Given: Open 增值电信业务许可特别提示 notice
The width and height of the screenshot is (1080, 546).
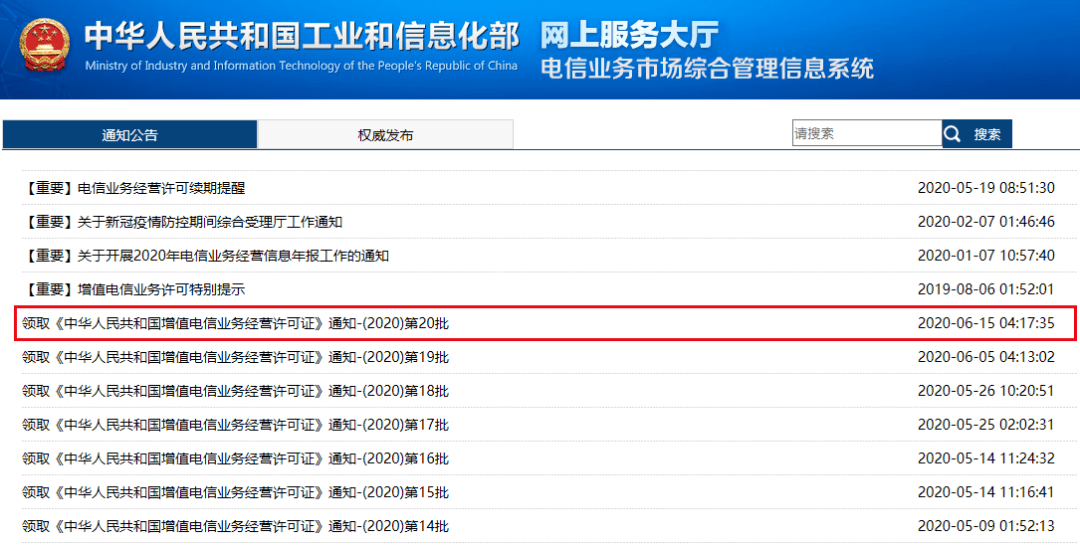Looking at the screenshot, I should 134,289.
